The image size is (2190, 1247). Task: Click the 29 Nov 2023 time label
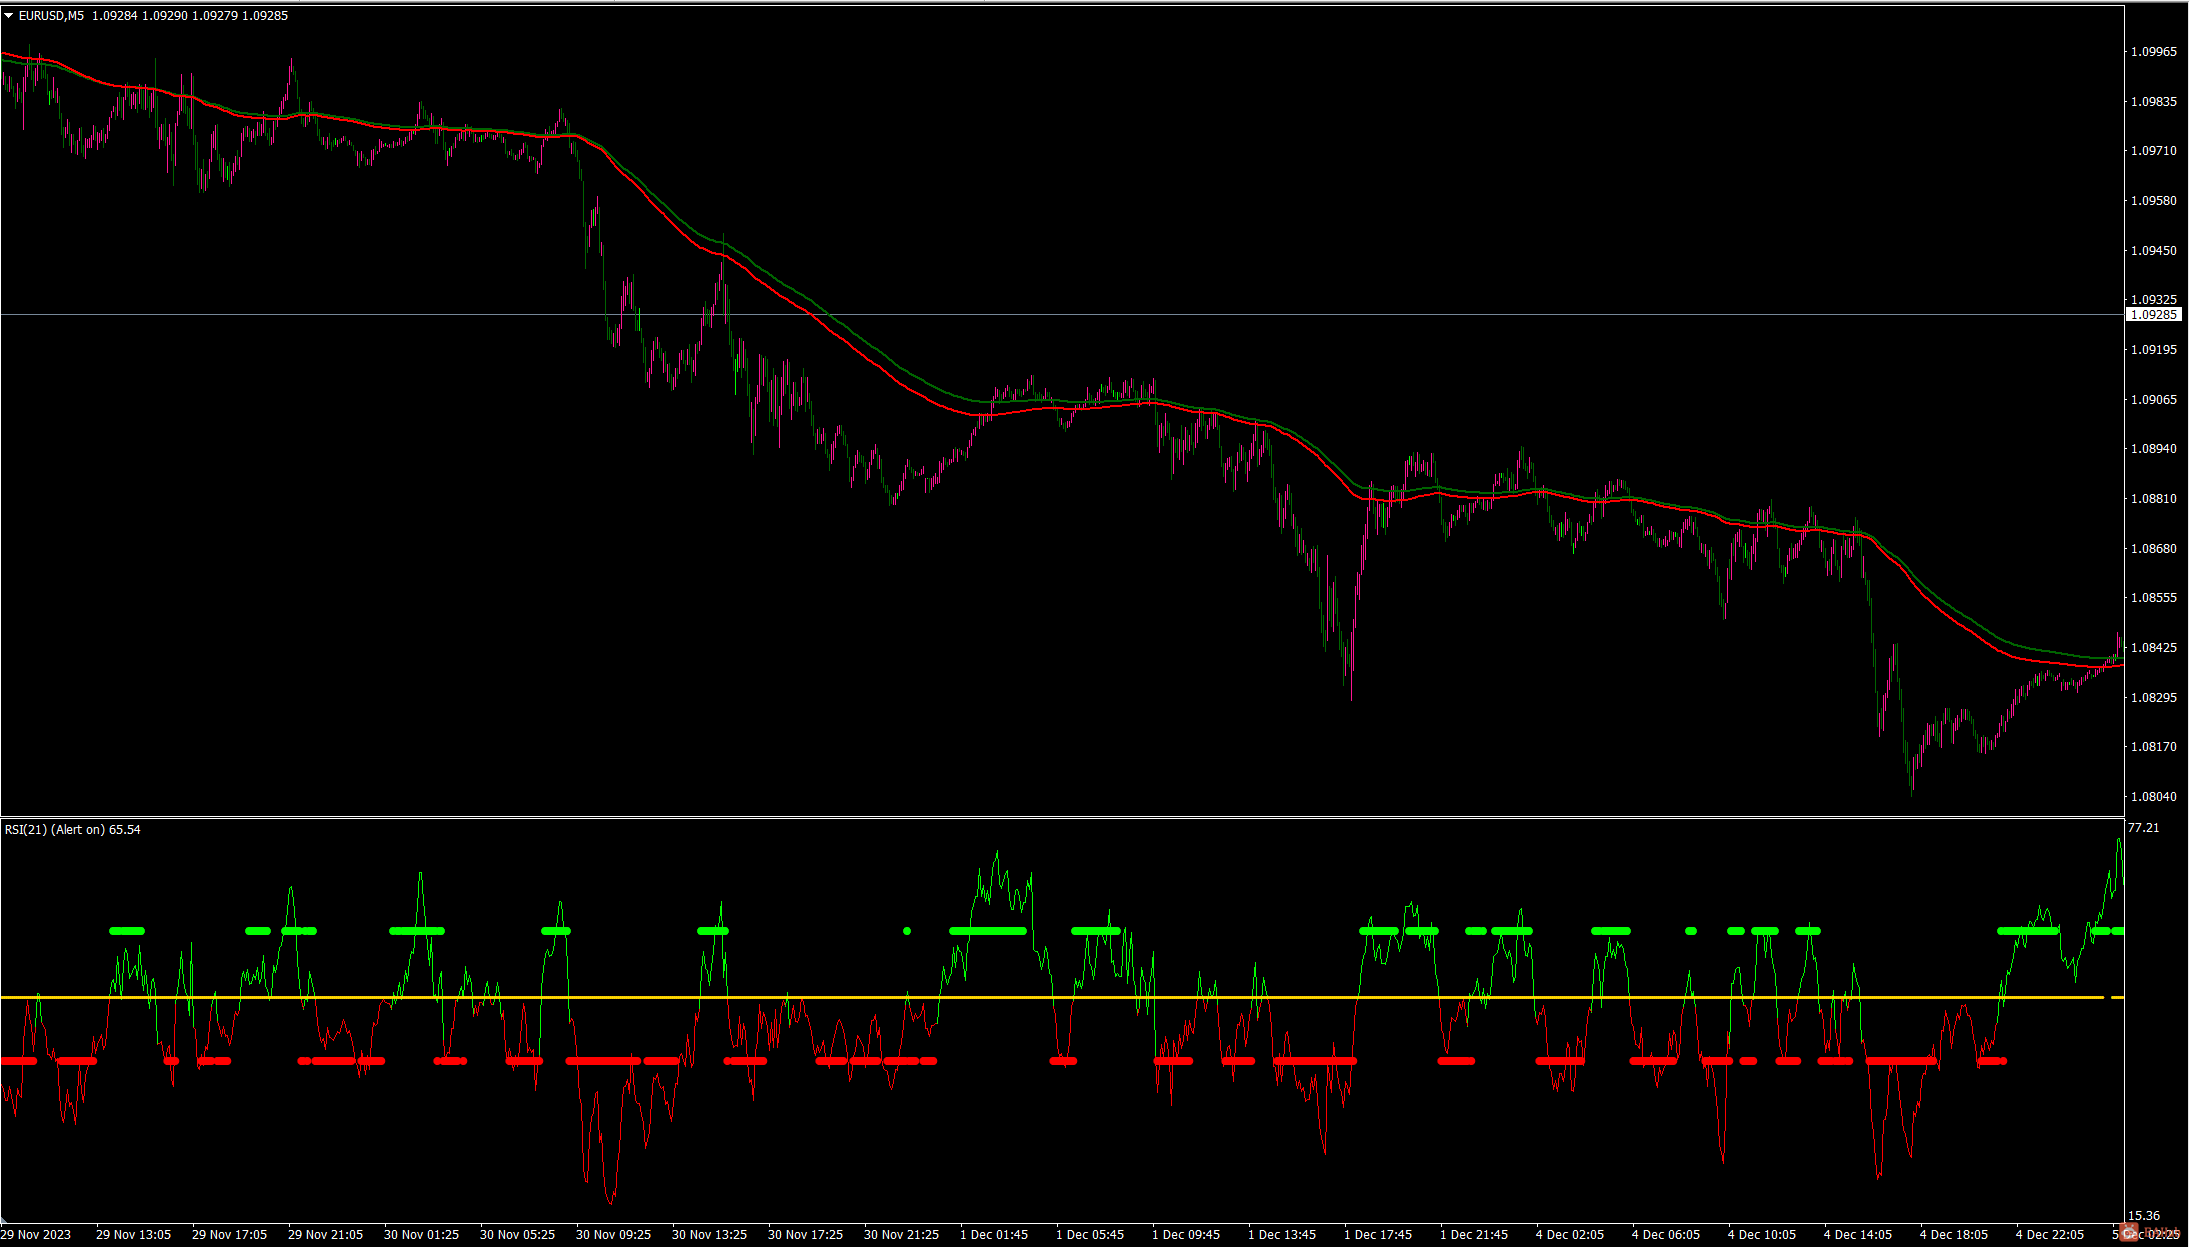point(36,1235)
